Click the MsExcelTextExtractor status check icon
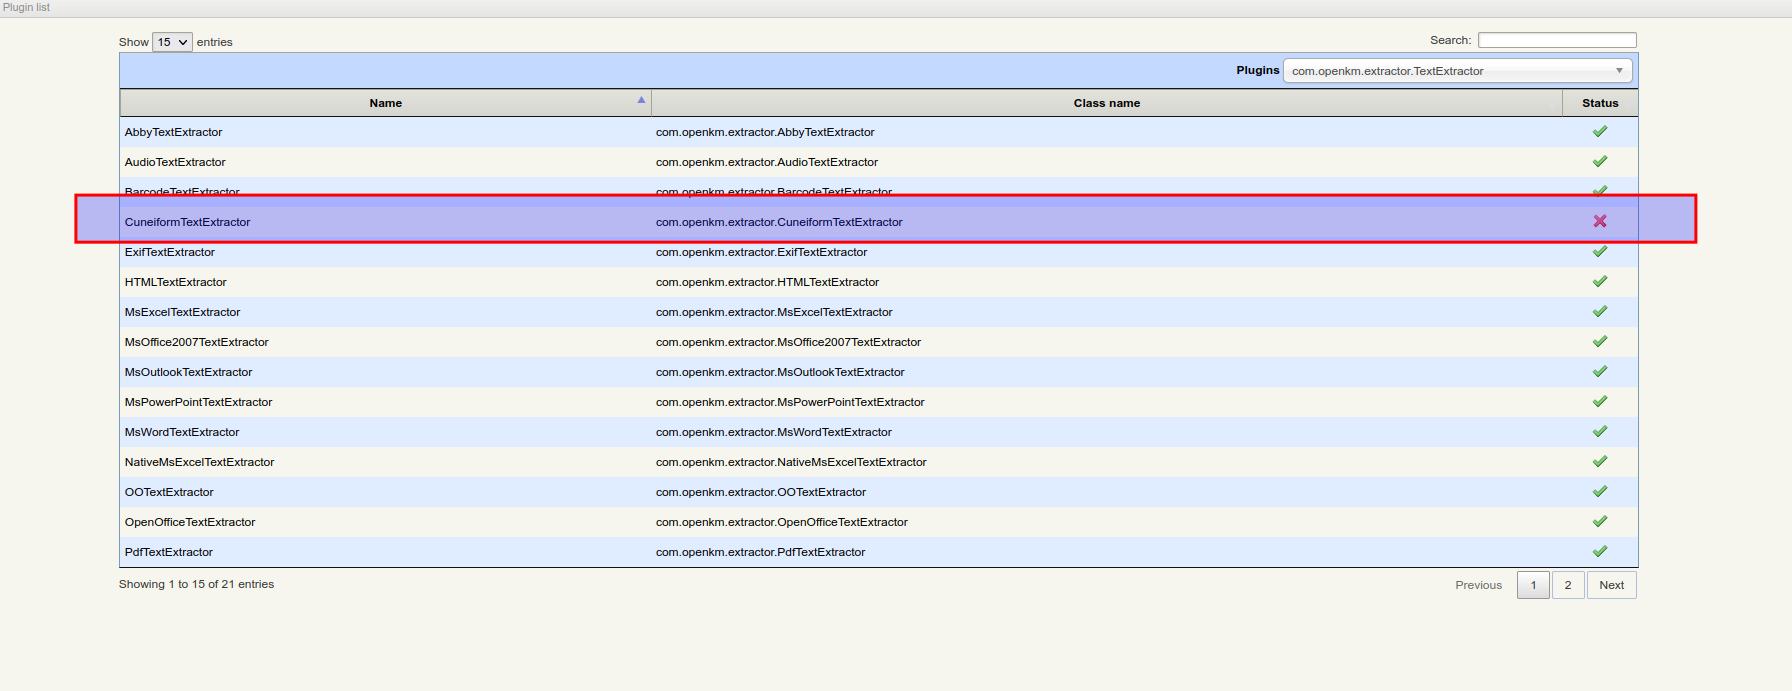The height and width of the screenshot is (691, 1792). coord(1599,311)
